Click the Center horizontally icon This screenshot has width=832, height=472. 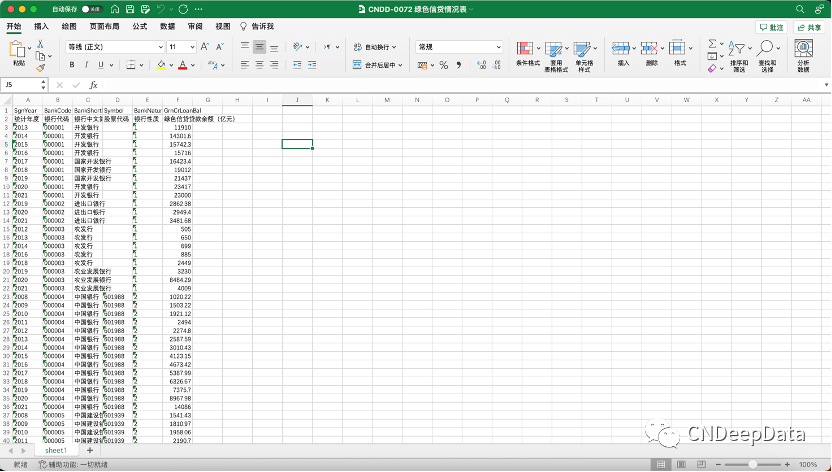(x=259, y=65)
